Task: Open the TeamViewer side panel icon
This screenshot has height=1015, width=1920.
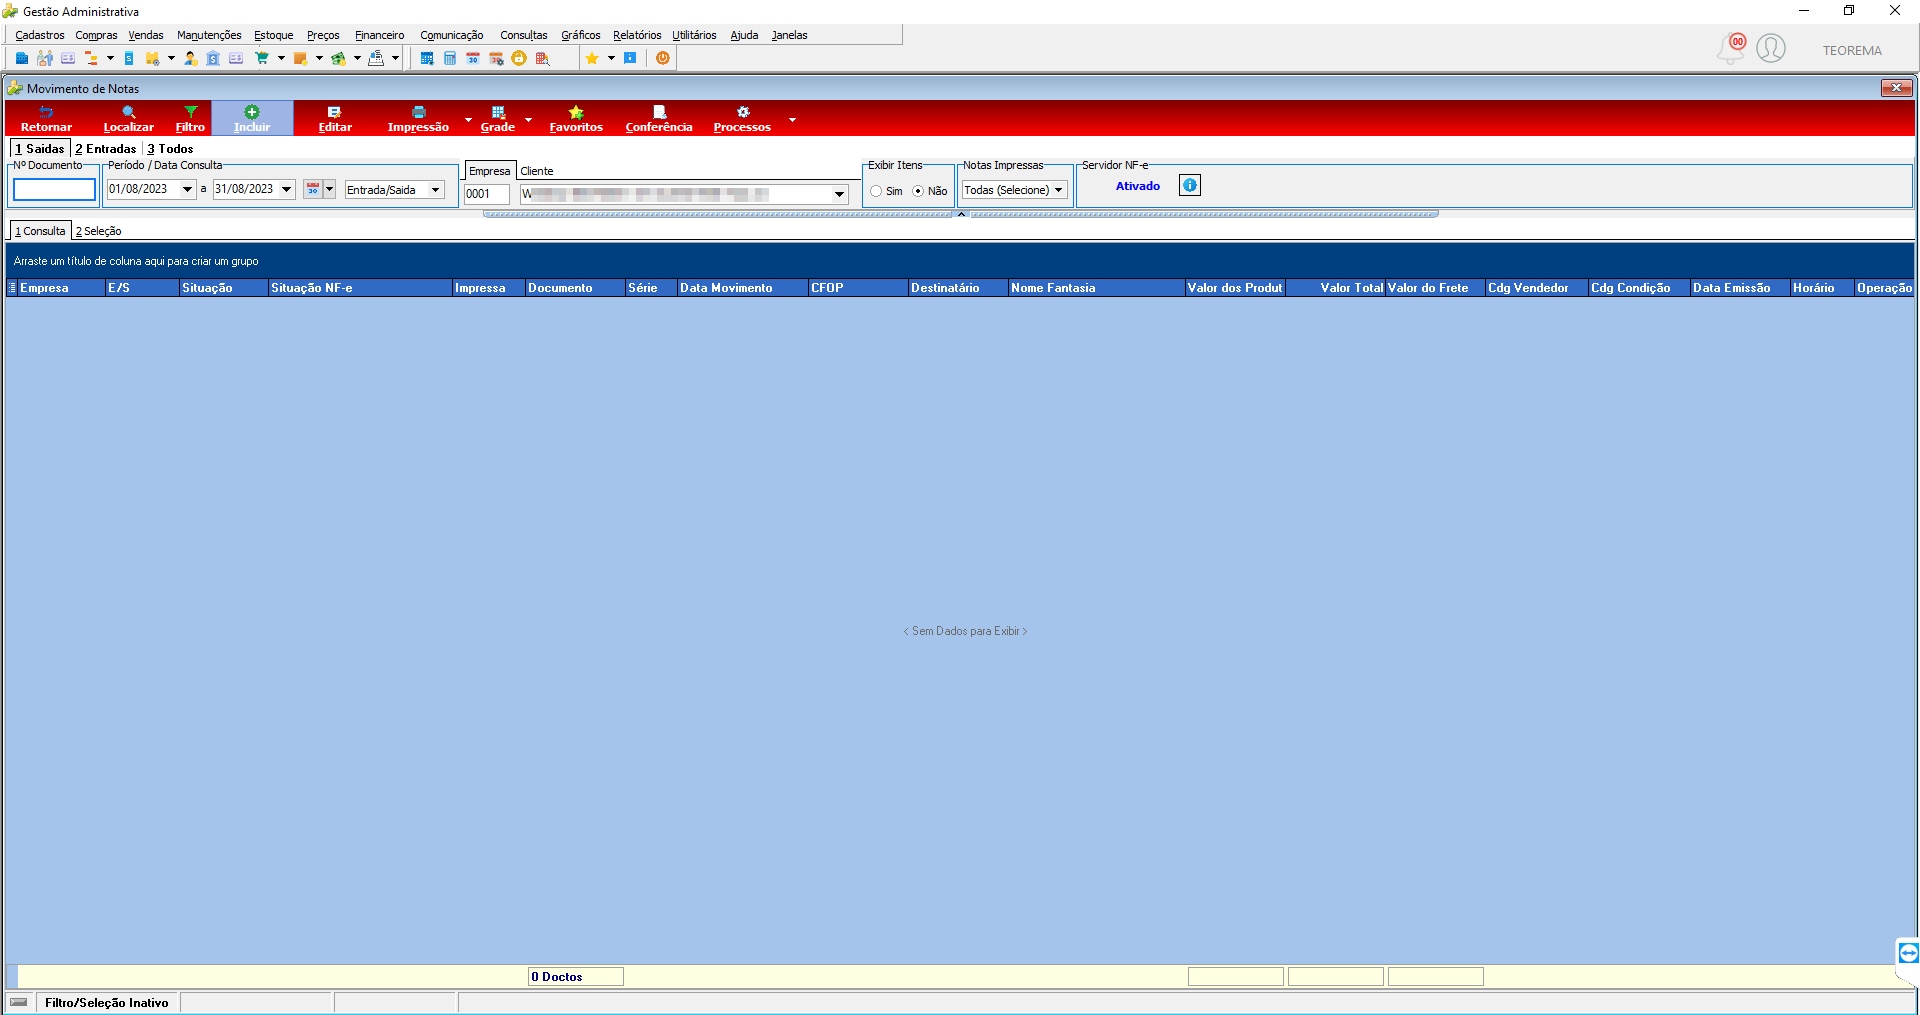Action: pos(1908,953)
